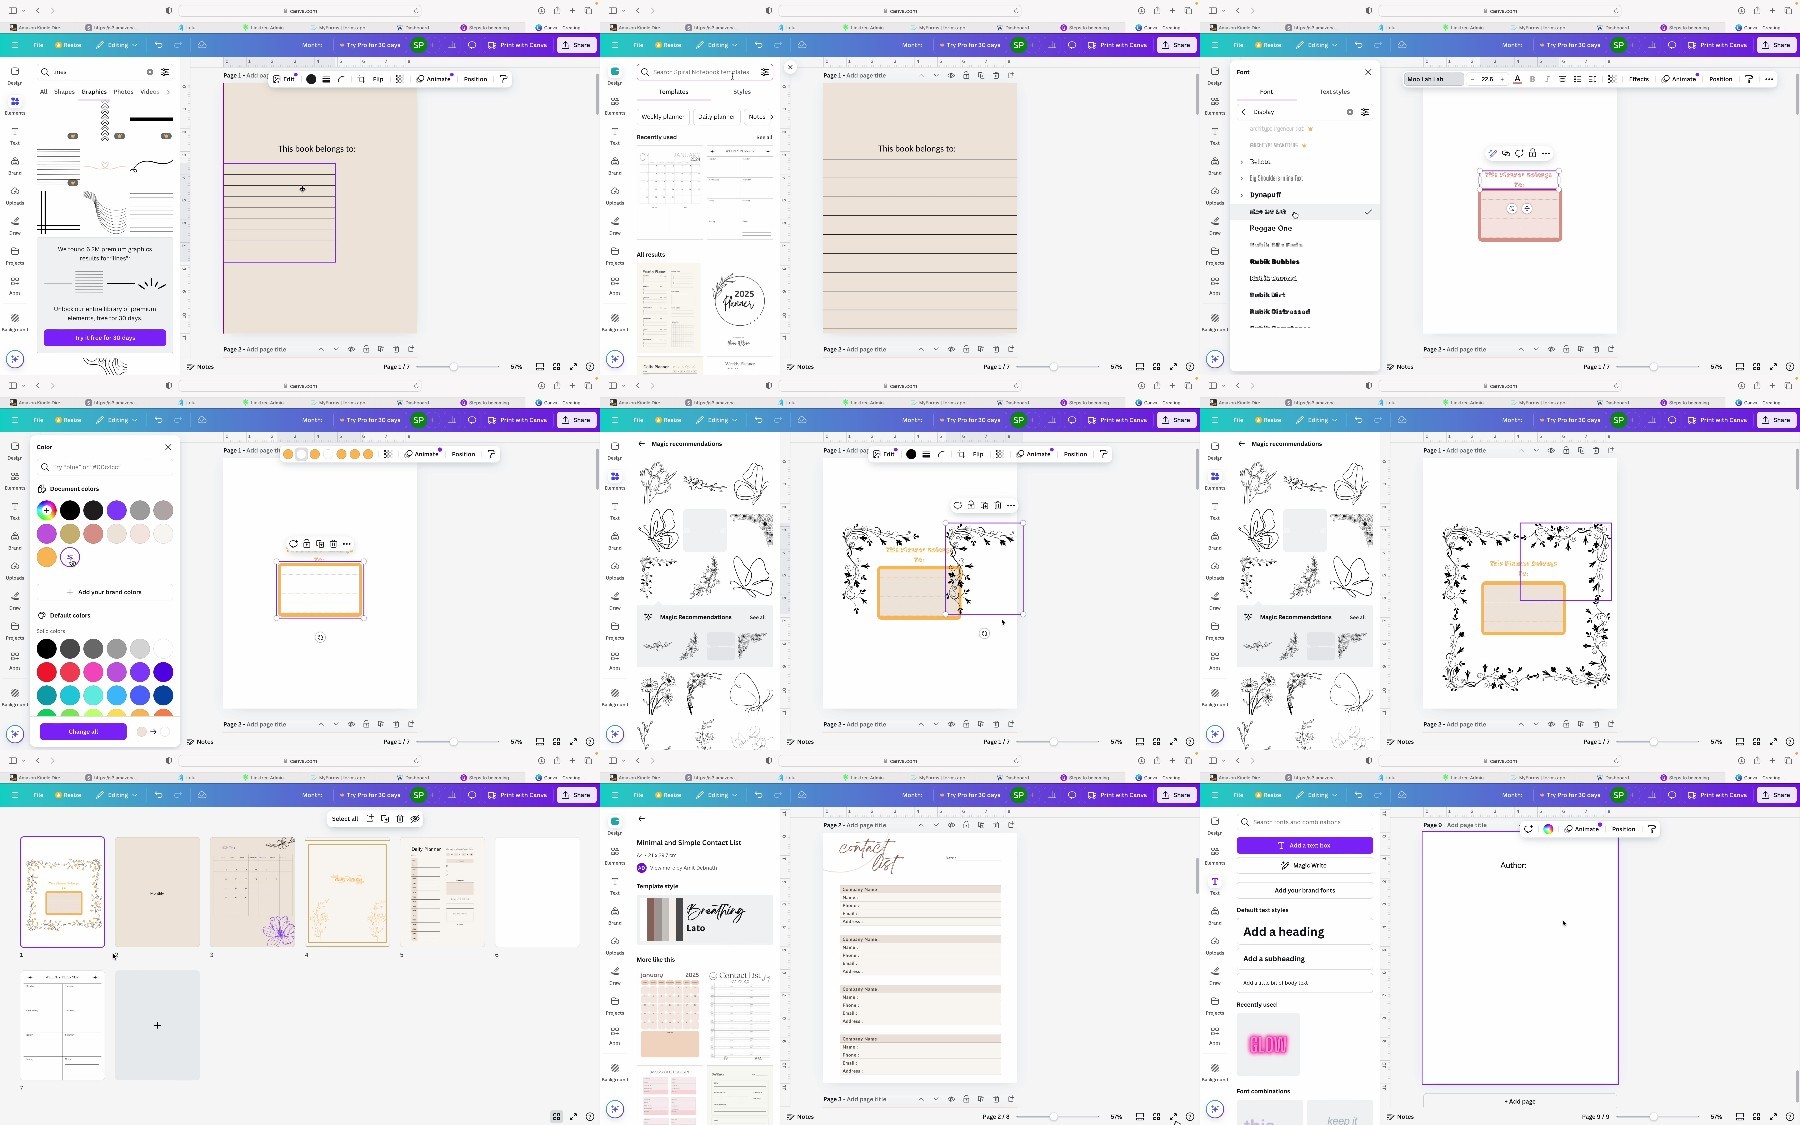Add a new color with the rainbow plus swatch
Viewport: 1800px width, 1125px height.
point(46,510)
